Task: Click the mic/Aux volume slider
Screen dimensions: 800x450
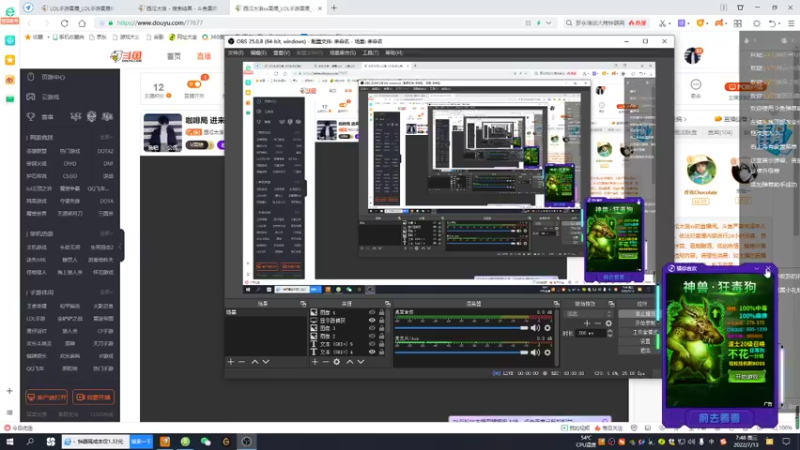Action: tap(461, 353)
